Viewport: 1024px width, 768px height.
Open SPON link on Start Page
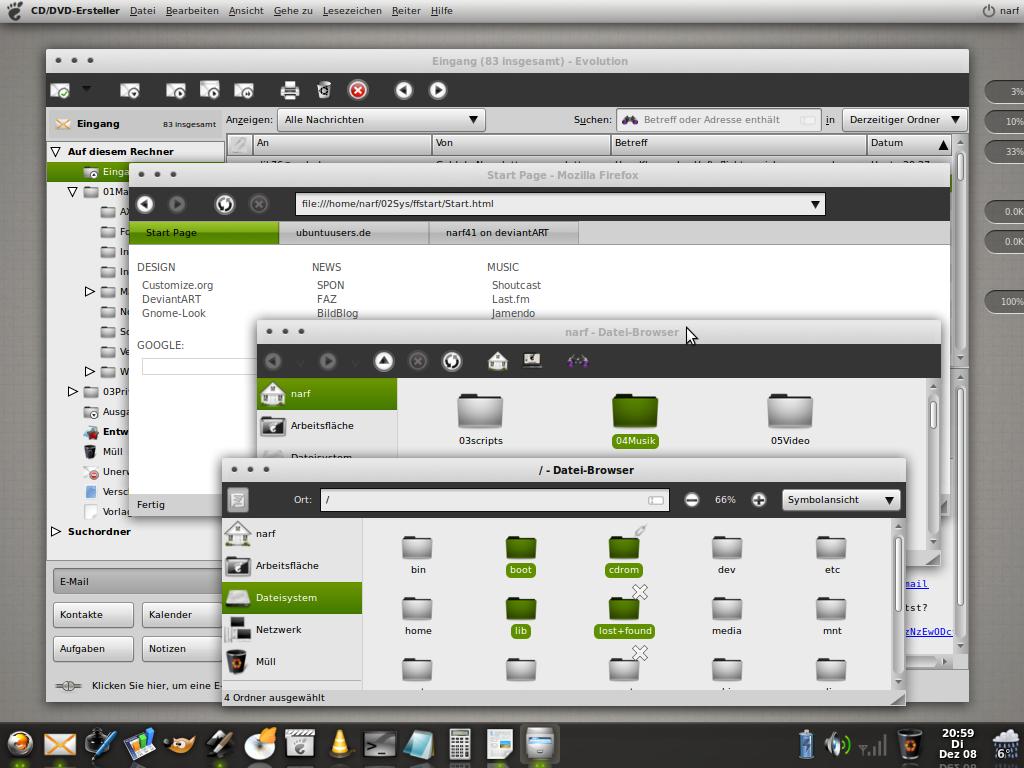tap(330, 285)
